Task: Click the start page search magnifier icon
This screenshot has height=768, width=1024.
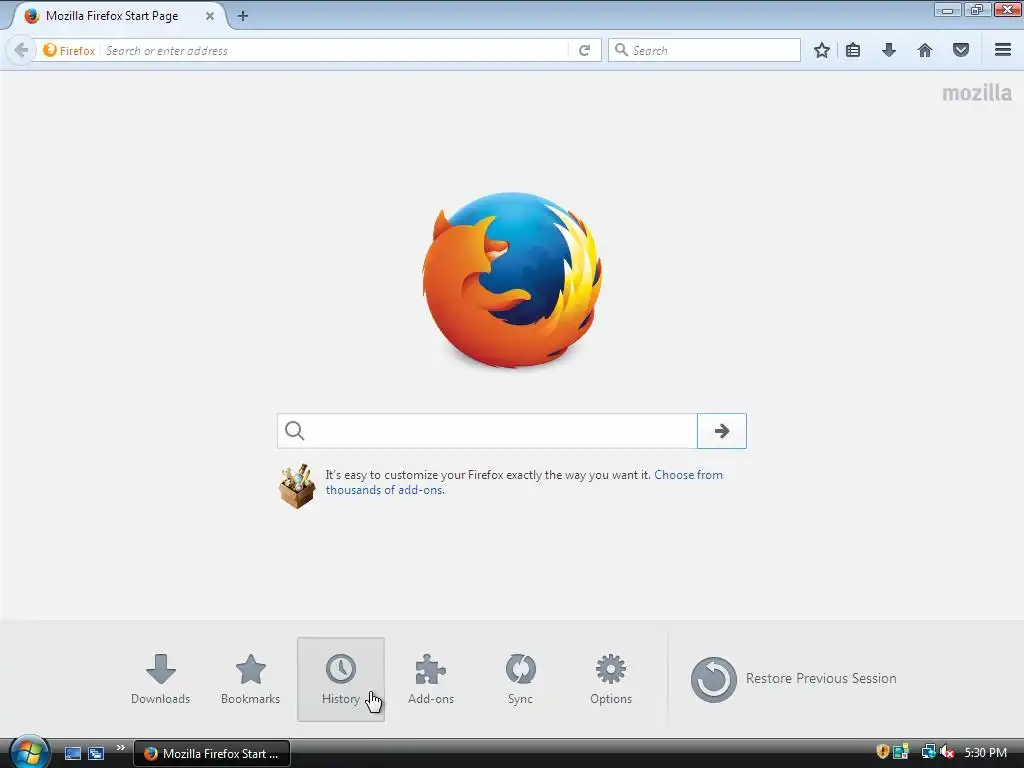Action: click(x=295, y=430)
